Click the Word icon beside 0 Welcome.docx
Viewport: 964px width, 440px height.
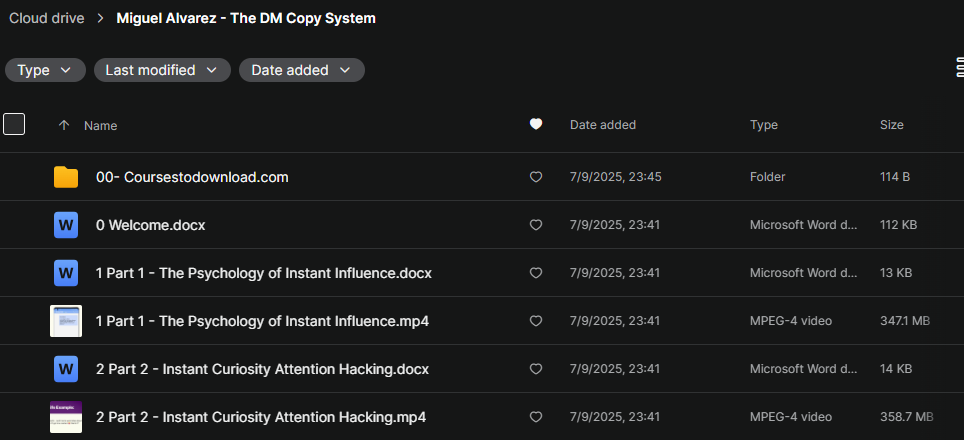pos(66,225)
